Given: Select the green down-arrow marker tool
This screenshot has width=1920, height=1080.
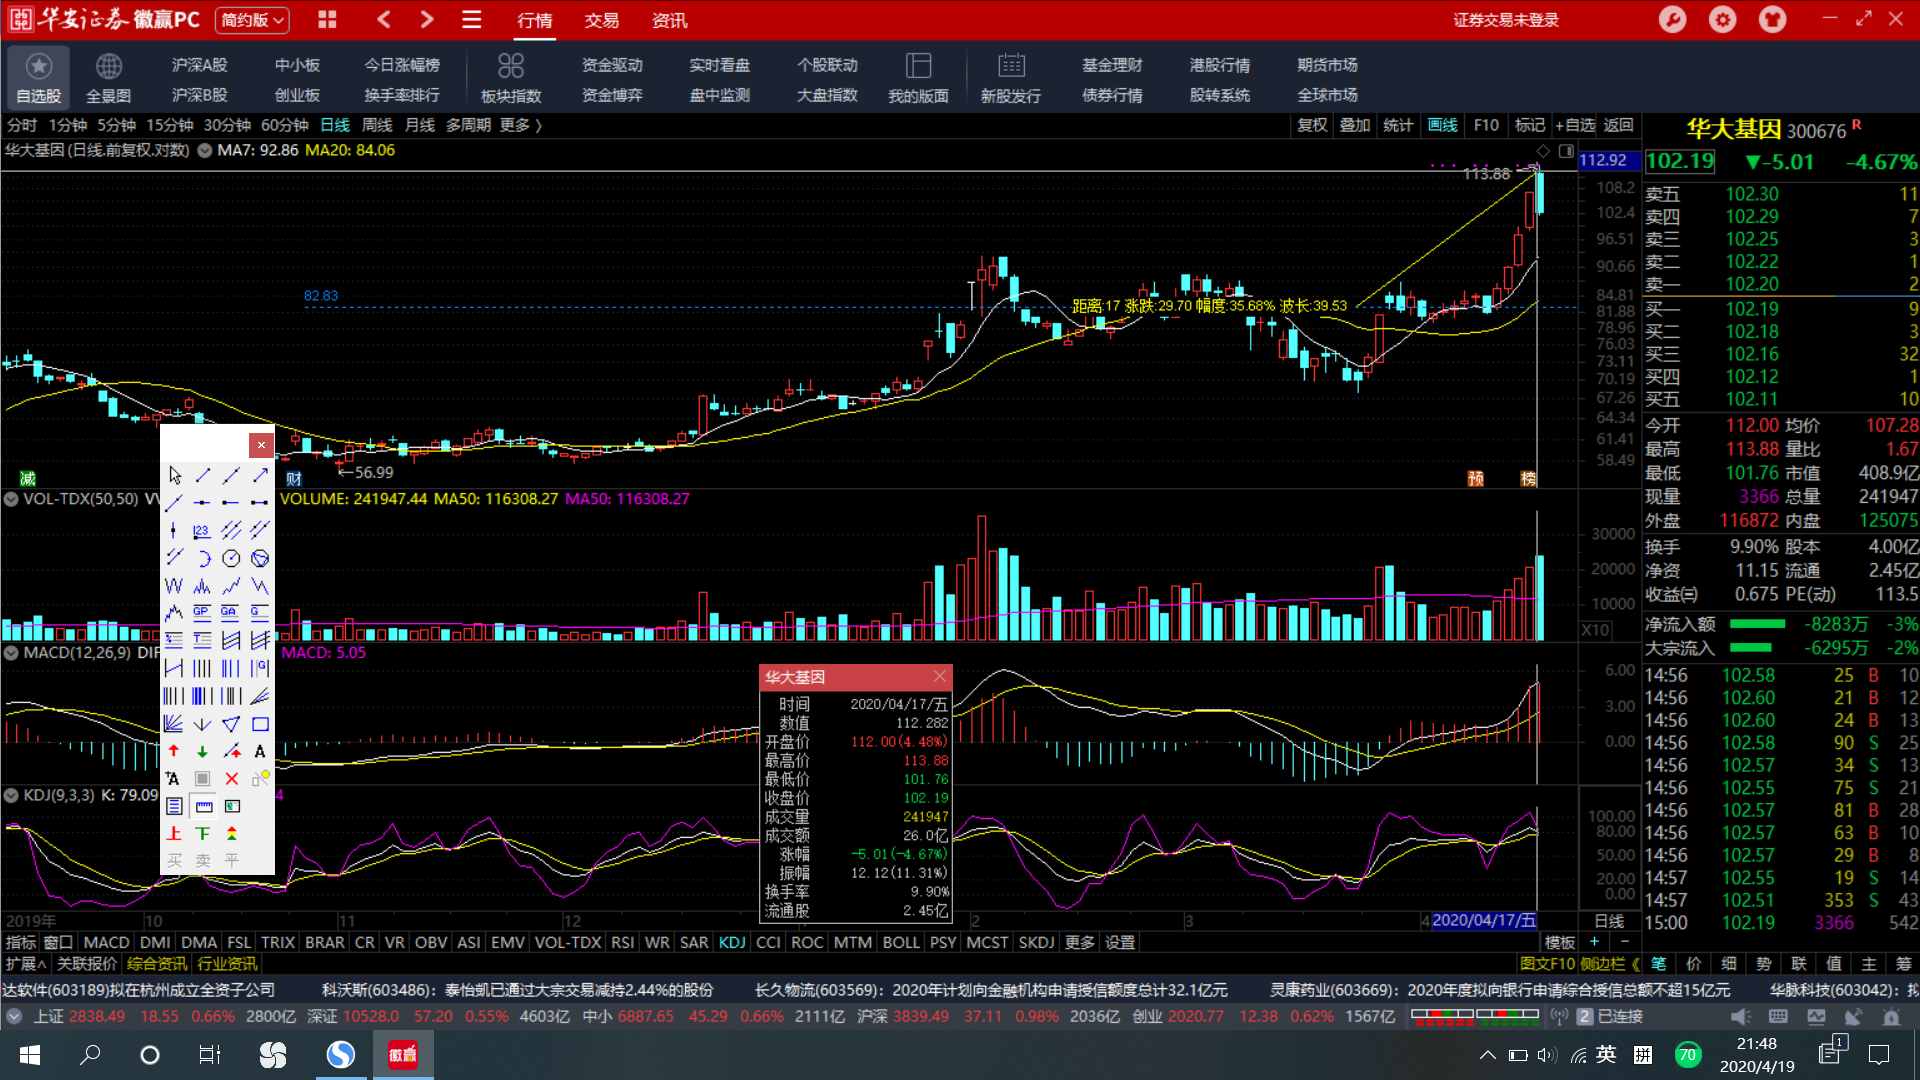Looking at the screenshot, I should [202, 751].
